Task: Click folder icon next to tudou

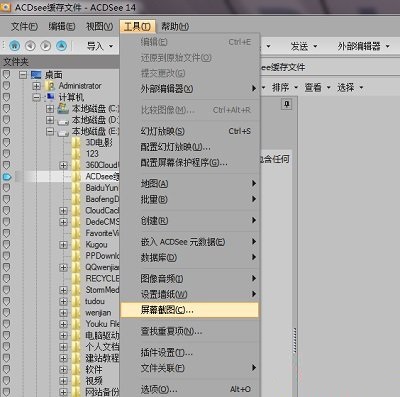Action: (76, 301)
